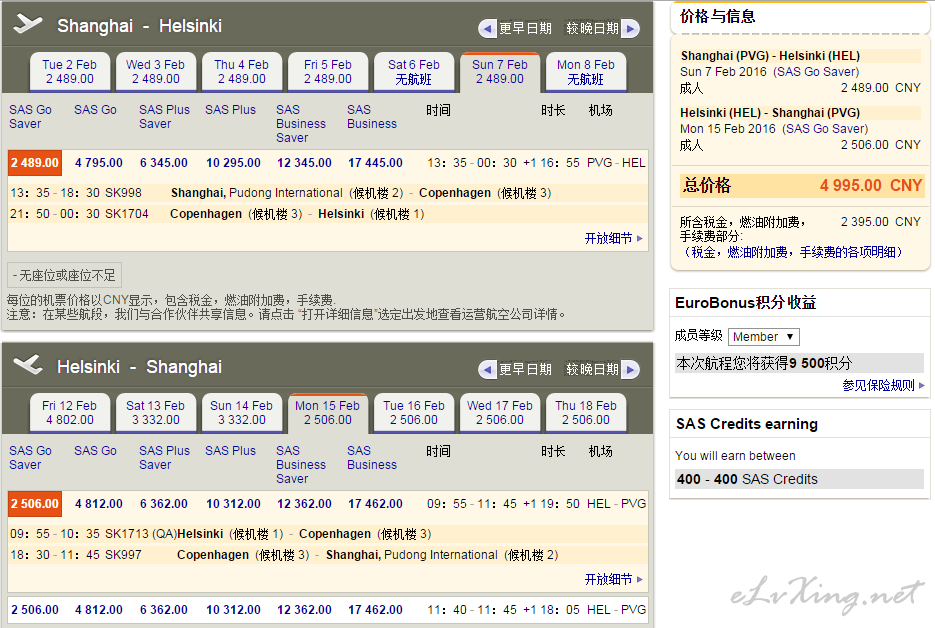Choose the Tue 16 Feb return date tab
The image size is (935, 628).
coord(414,413)
